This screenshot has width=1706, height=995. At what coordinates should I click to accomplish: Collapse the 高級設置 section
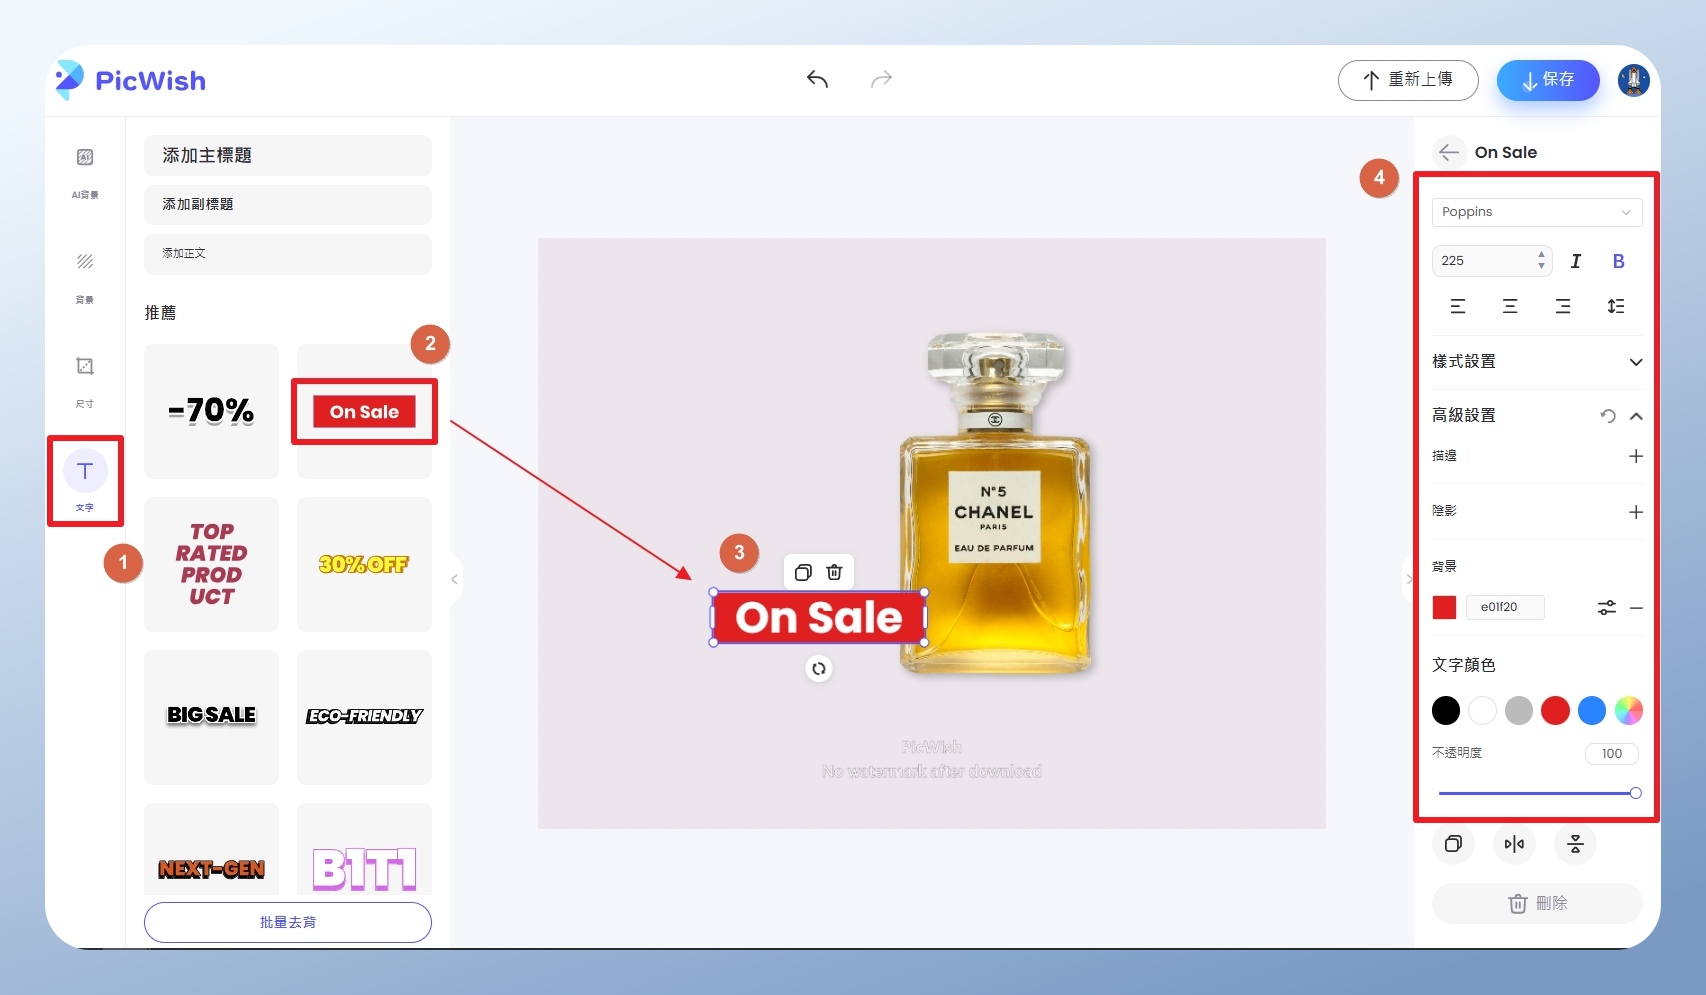(x=1636, y=416)
